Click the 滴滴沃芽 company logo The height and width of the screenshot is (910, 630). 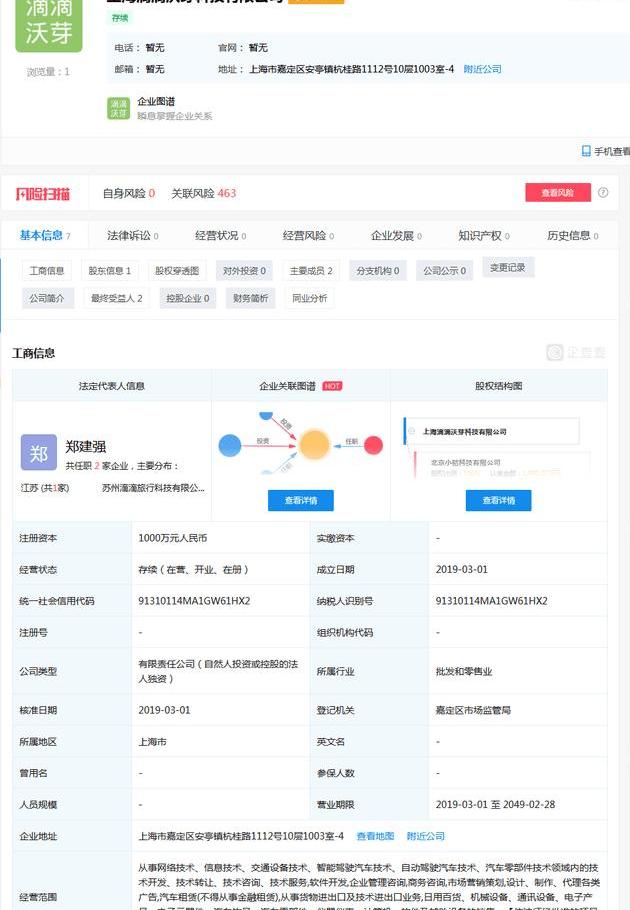49,27
